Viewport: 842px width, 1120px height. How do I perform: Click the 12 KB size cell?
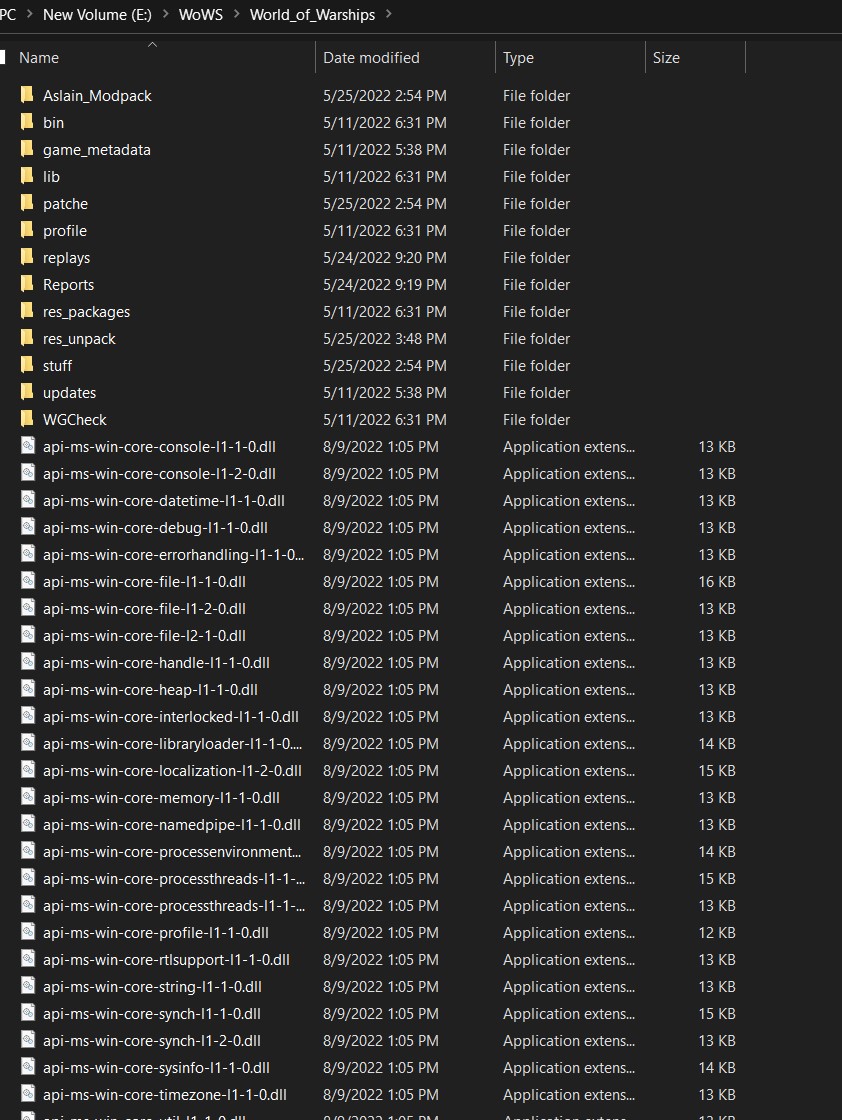pos(717,932)
